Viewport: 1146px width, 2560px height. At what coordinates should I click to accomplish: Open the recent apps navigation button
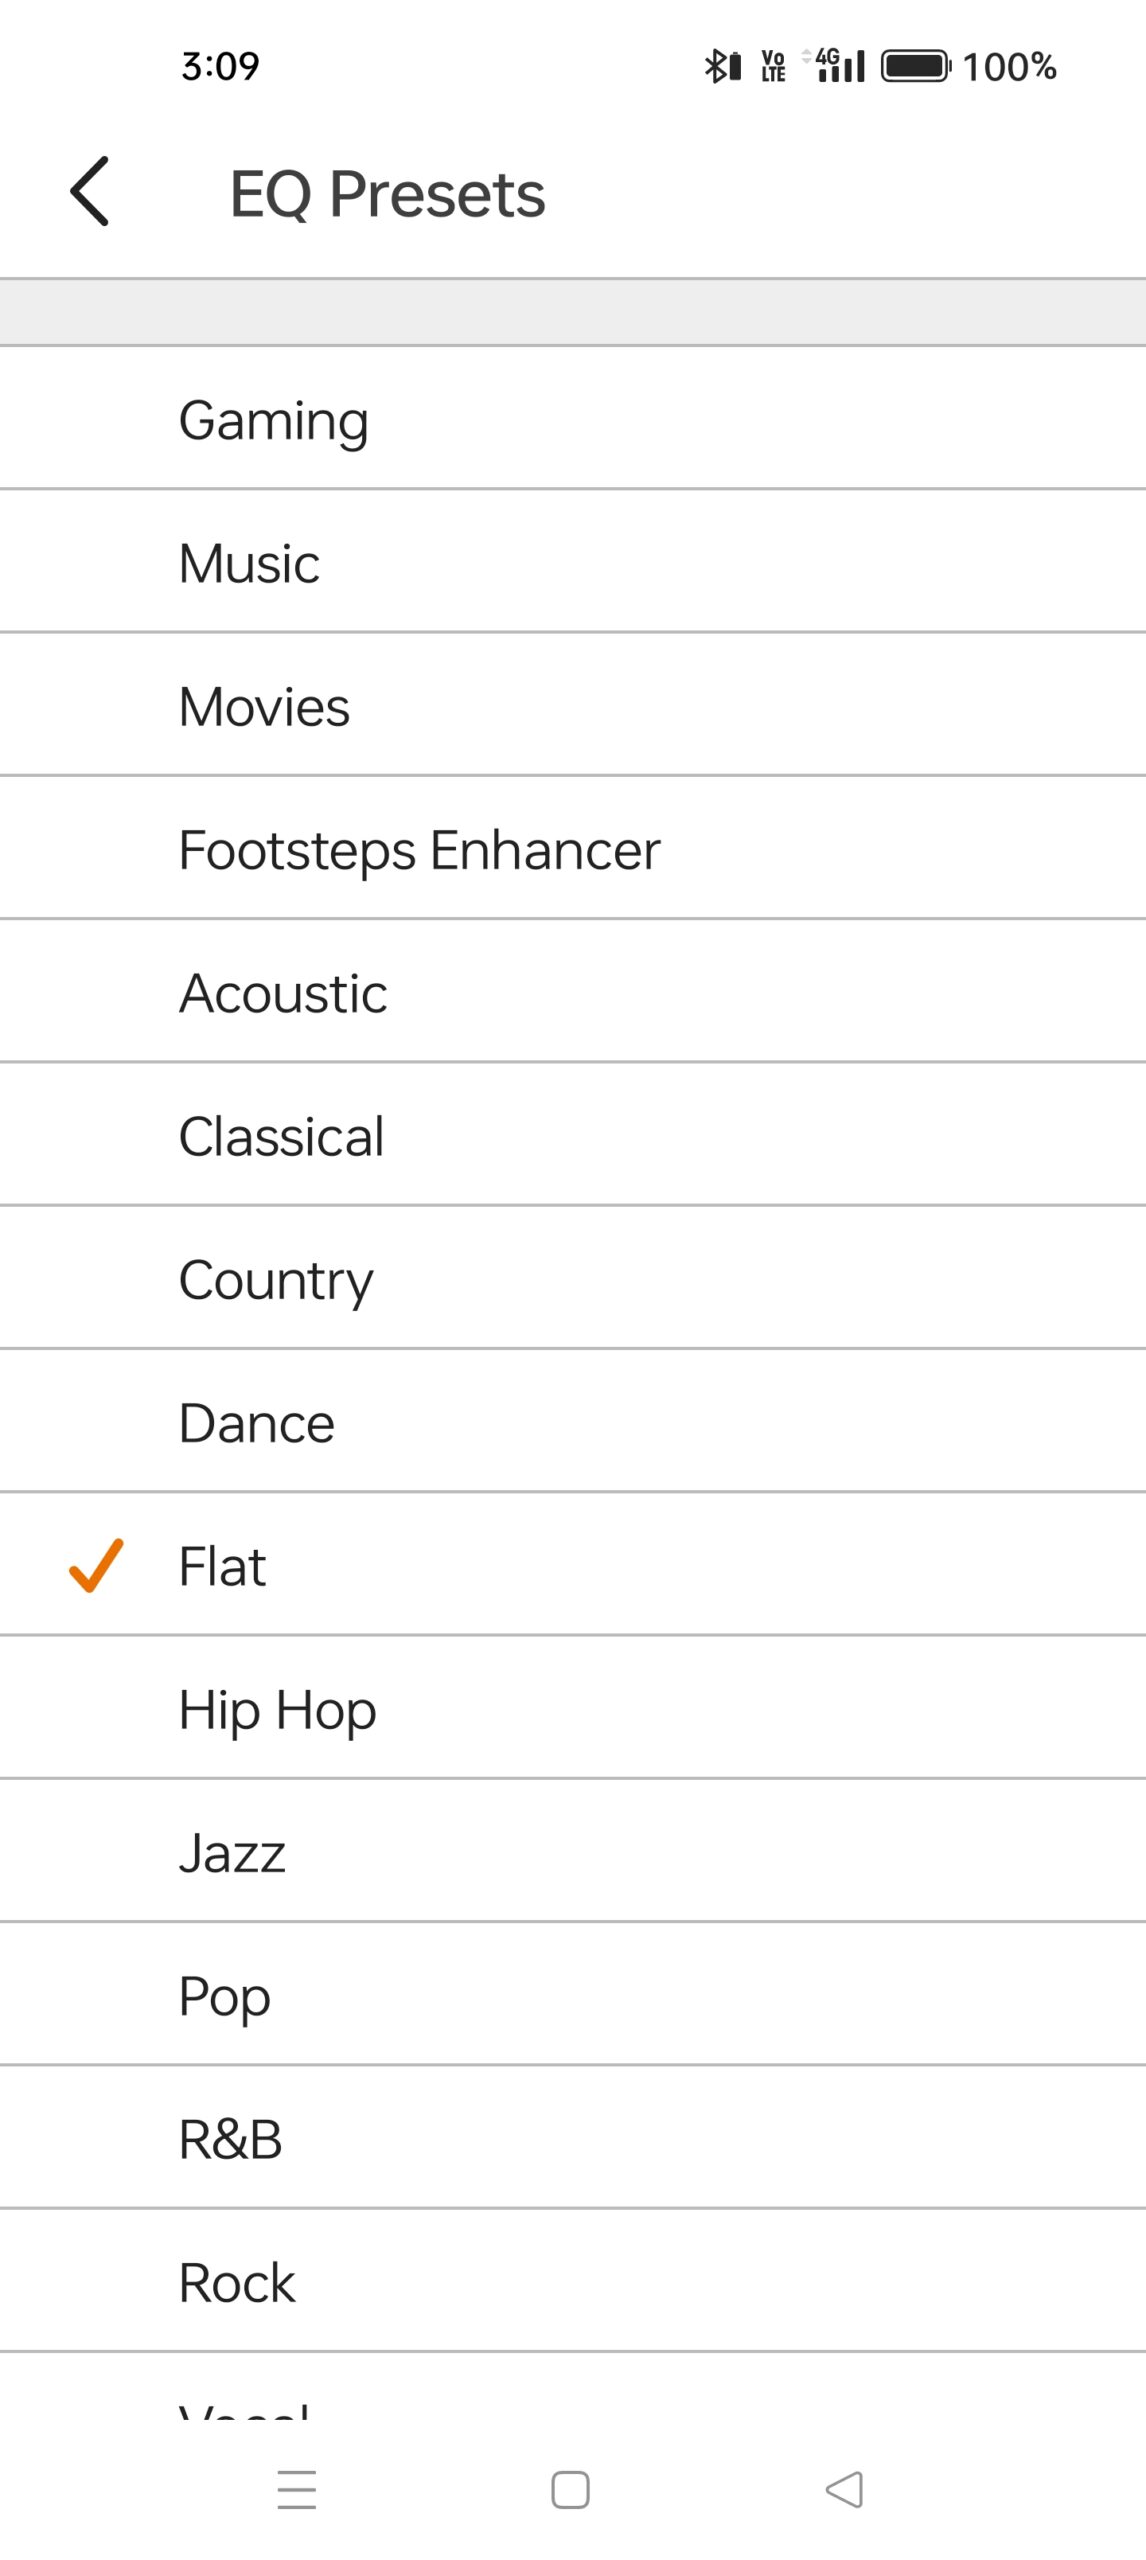[x=296, y=2489]
